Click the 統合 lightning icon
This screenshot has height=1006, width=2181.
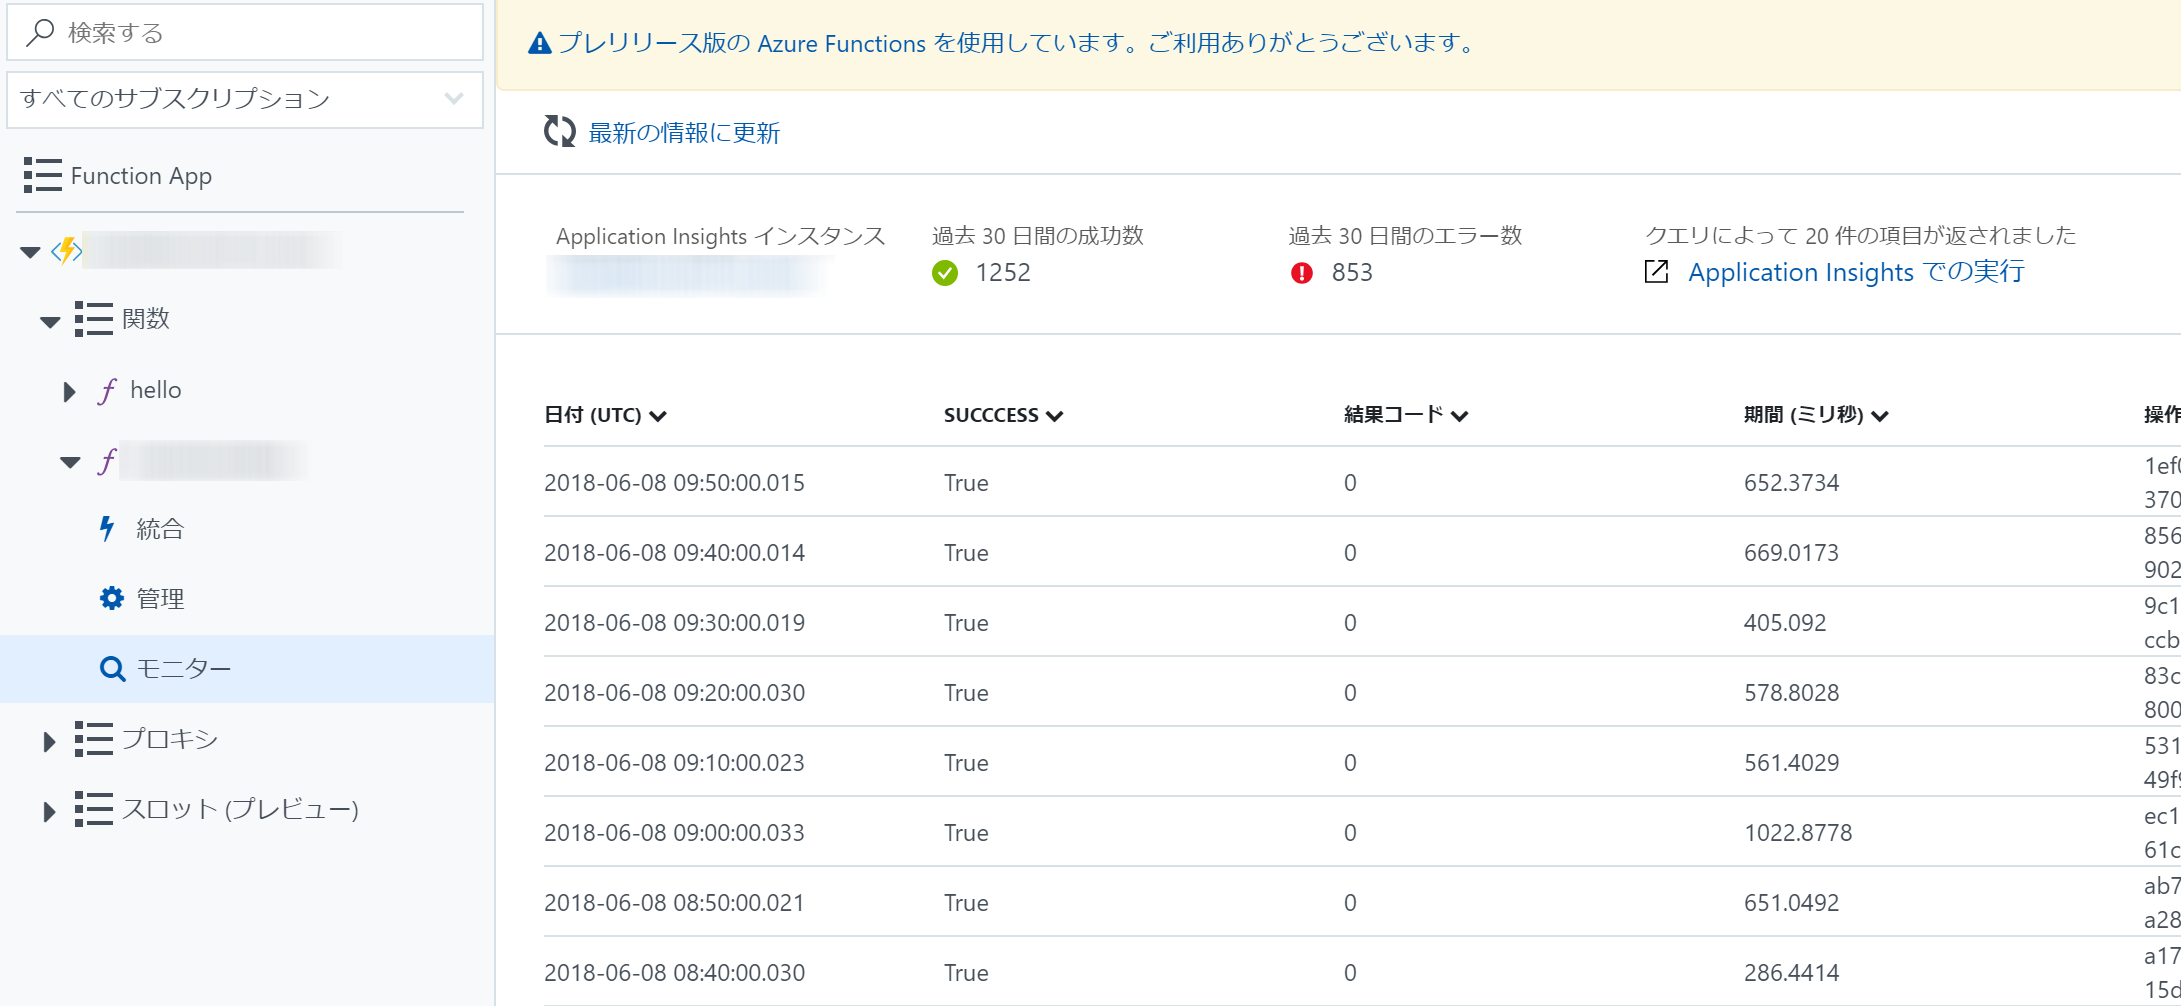pyautogui.click(x=107, y=528)
